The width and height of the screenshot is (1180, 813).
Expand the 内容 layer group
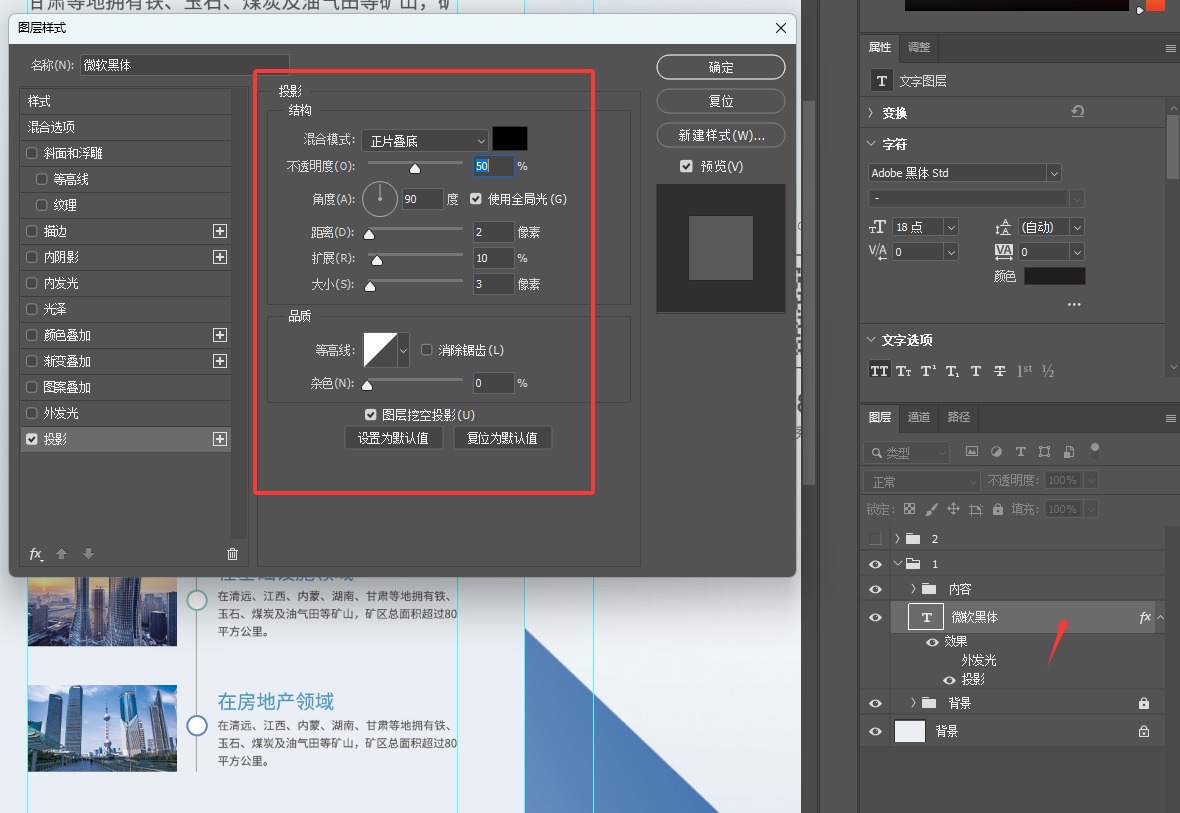pos(913,589)
